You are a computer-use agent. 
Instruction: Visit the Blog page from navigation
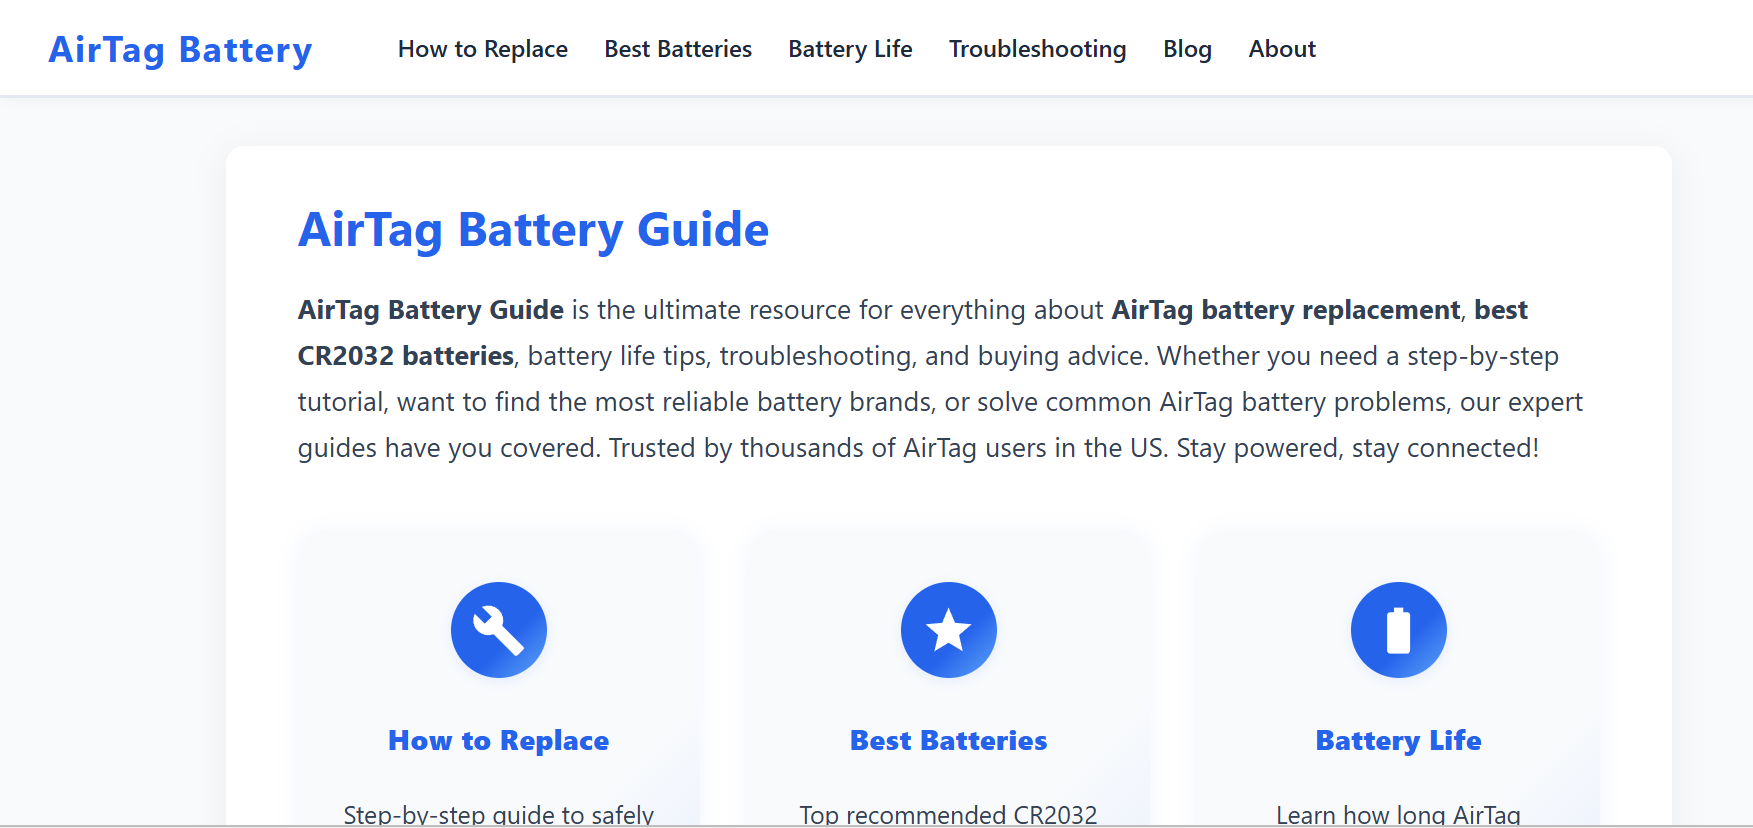click(x=1187, y=49)
